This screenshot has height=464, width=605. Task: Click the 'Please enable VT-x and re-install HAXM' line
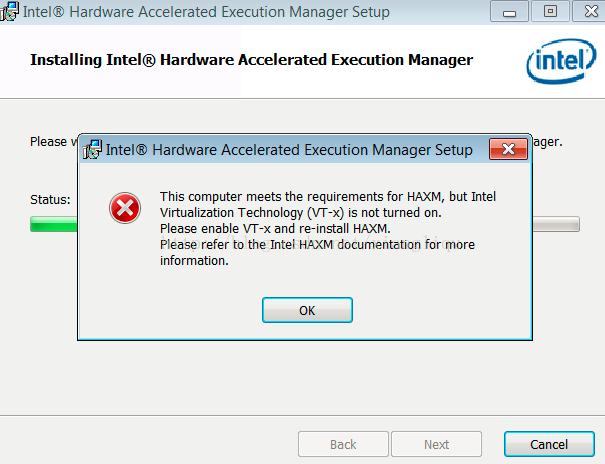click(275, 229)
